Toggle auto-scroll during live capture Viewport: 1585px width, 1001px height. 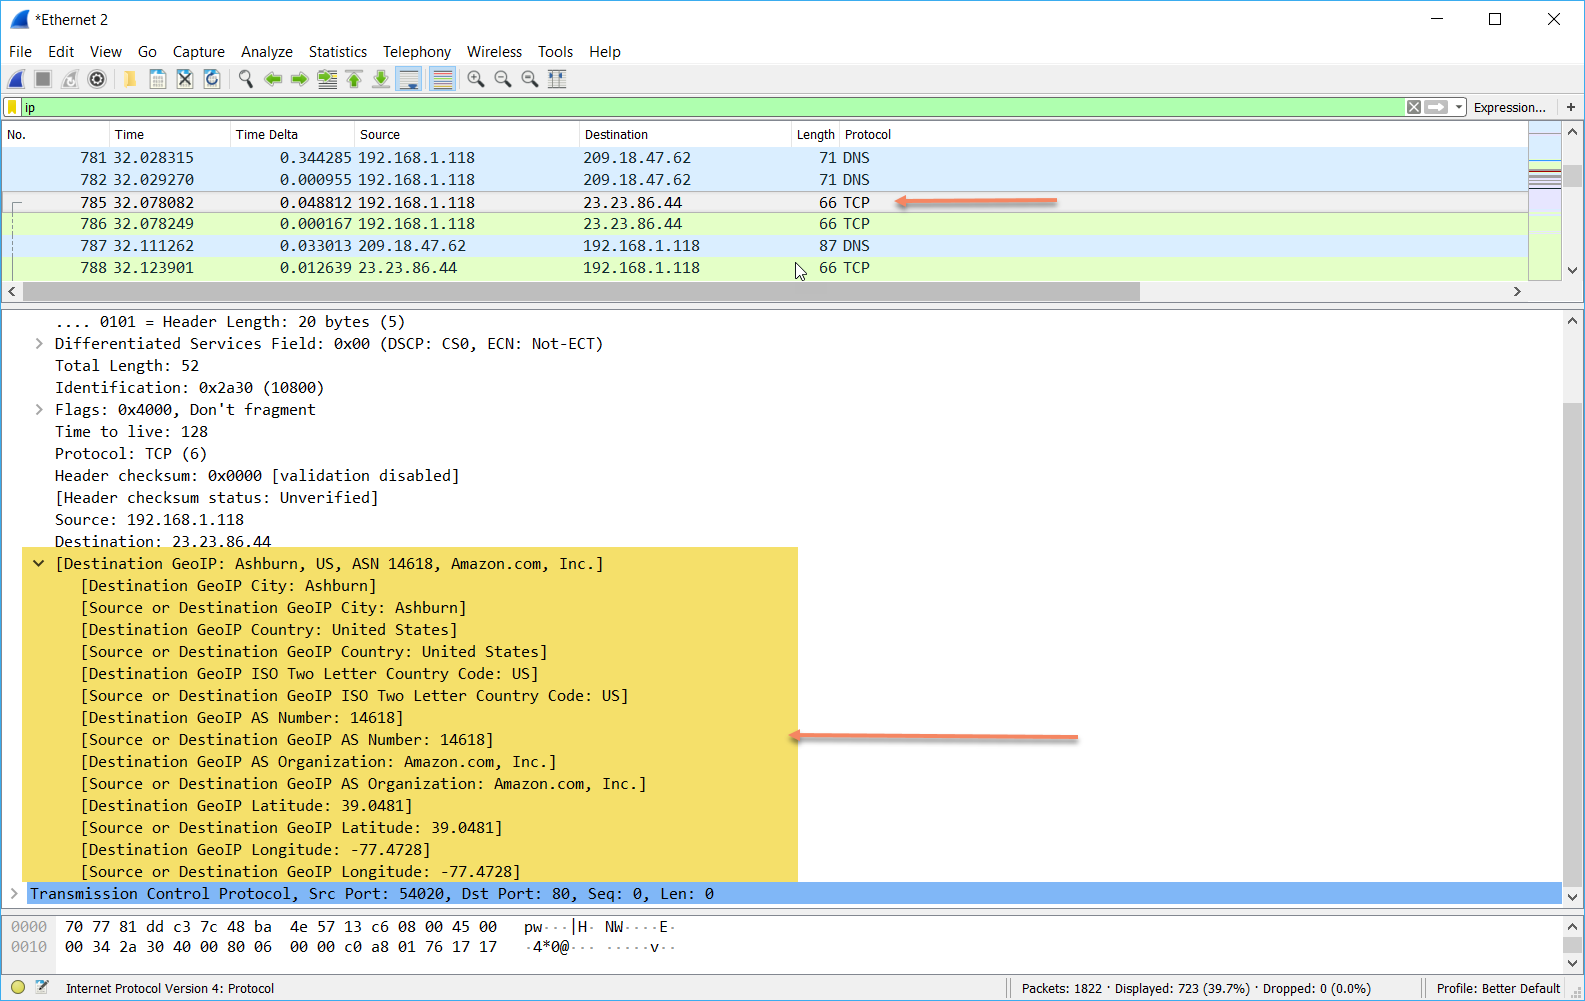(x=409, y=79)
